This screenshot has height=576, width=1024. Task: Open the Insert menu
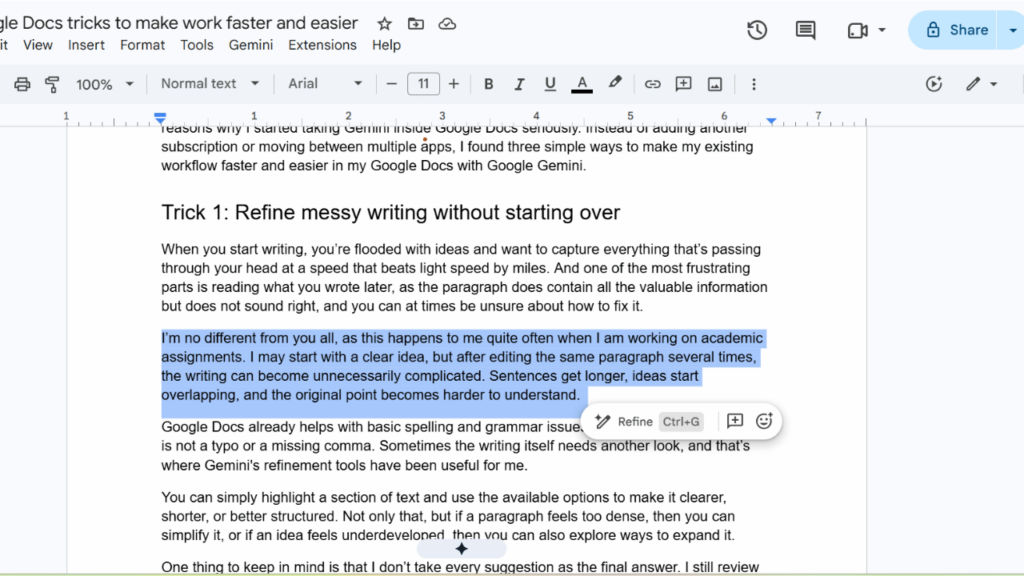(x=86, y=45)
